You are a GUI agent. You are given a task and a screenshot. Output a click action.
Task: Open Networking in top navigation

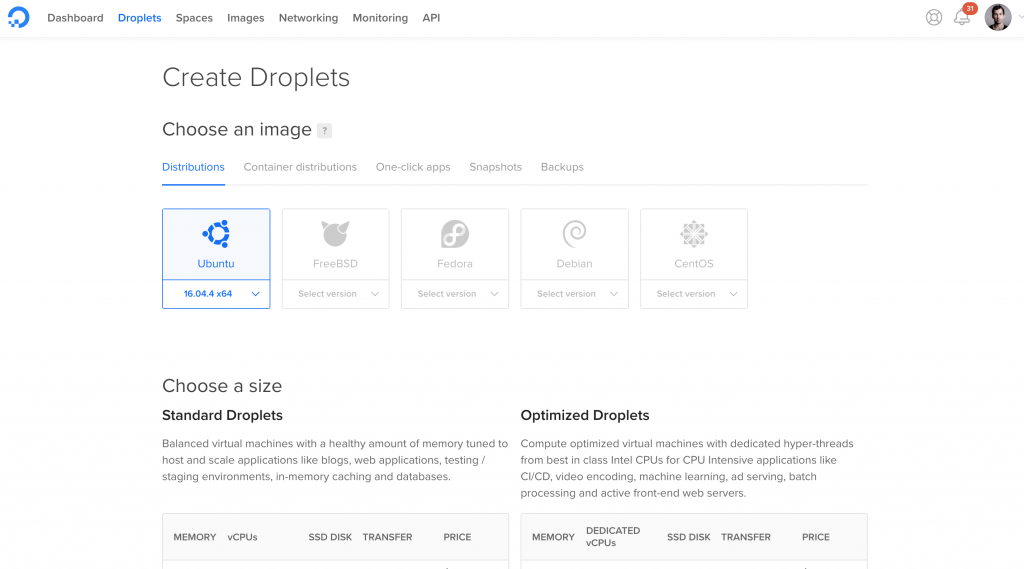click(308, 18)
